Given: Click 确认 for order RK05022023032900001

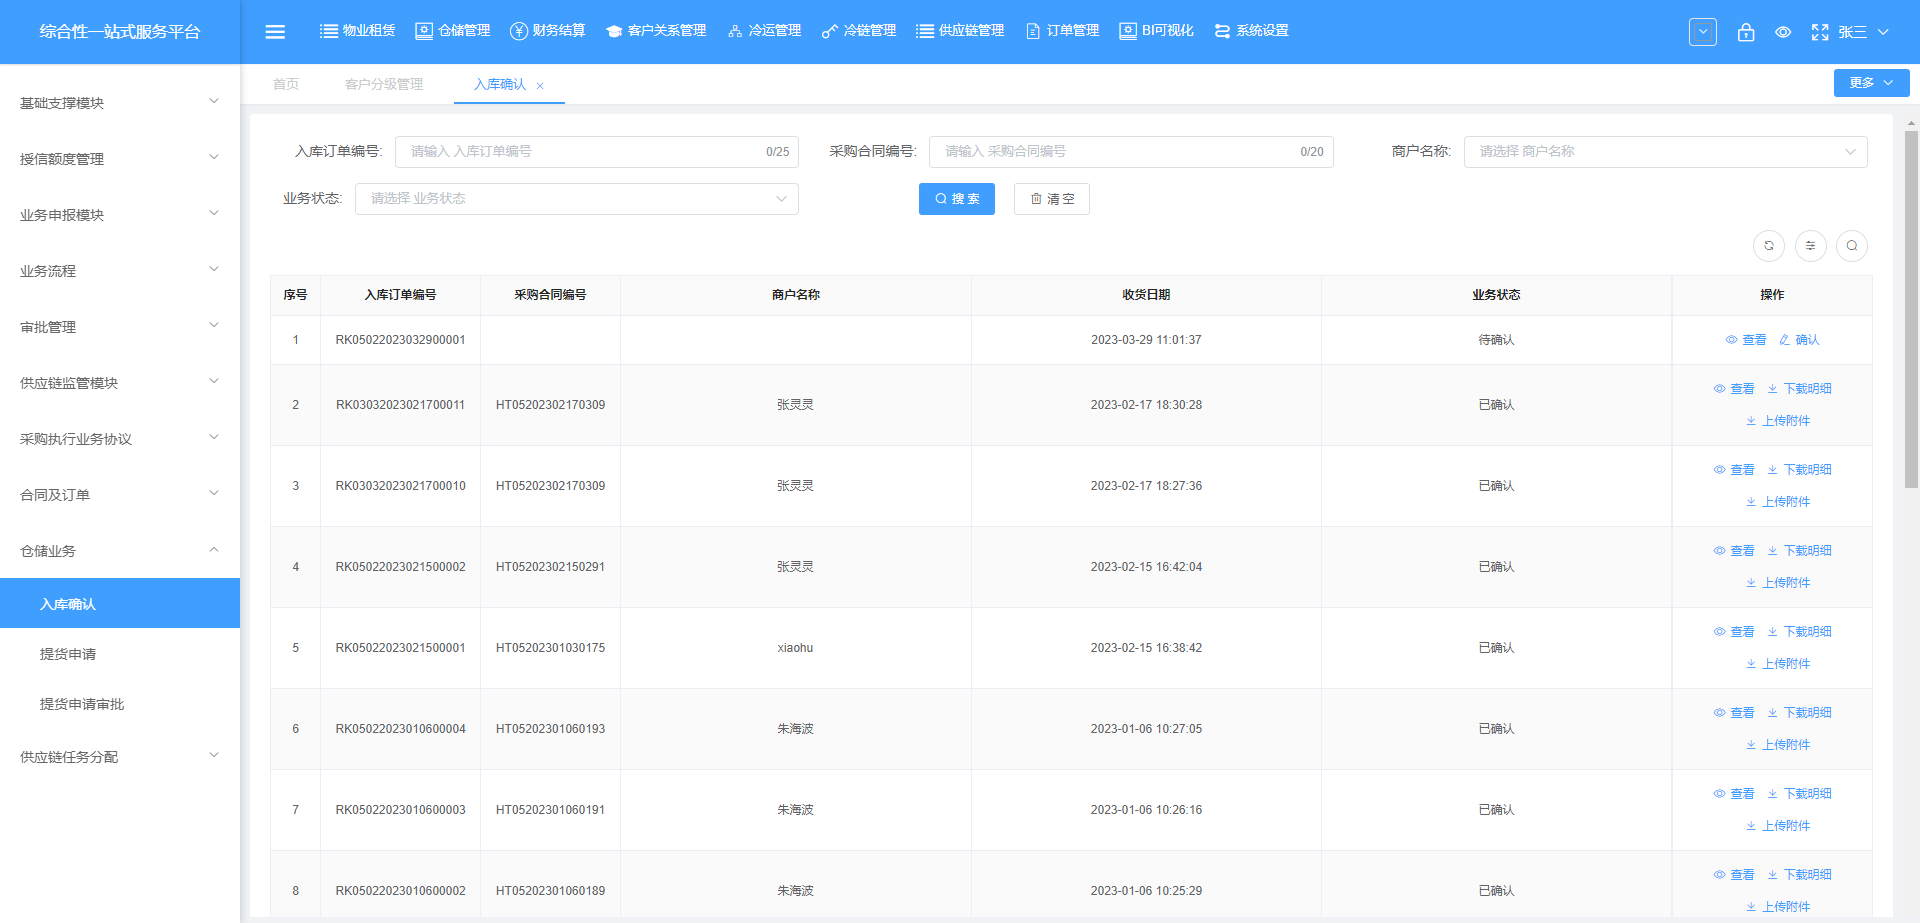Looking at the screenshot, I should click(1799, 340).
